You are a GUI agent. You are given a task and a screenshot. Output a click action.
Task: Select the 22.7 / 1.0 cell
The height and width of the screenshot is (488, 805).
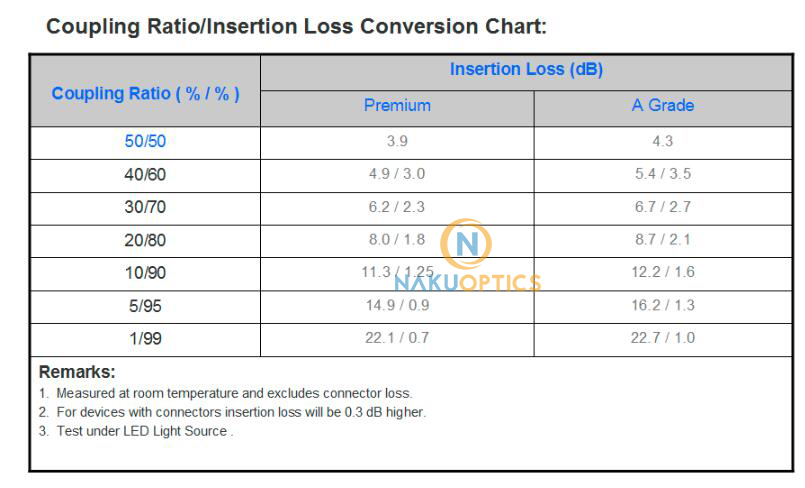point(663,340)
